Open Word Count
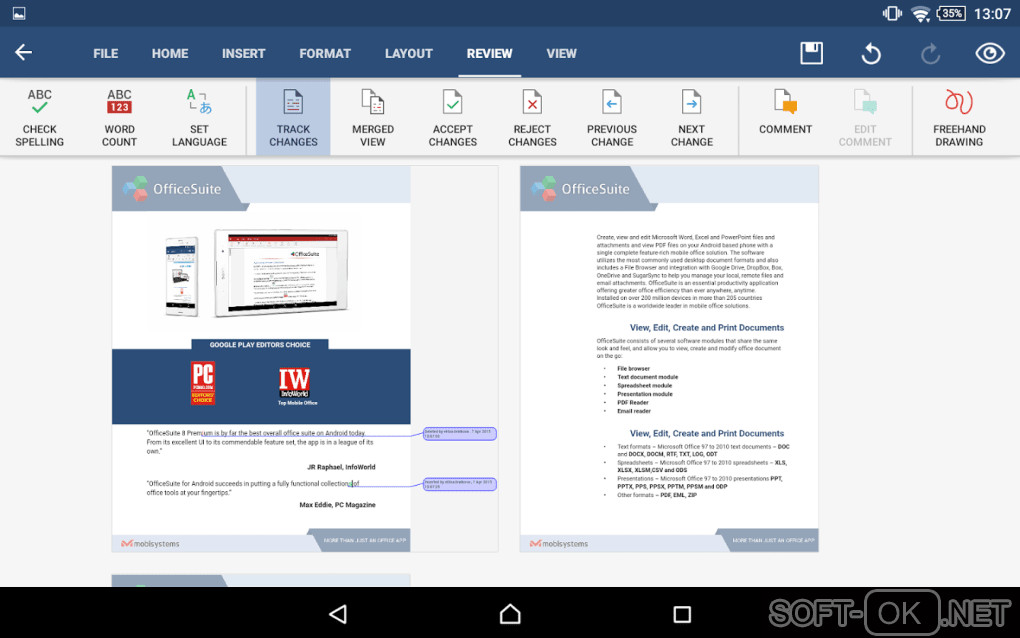The height and width of the screenshot is (638, 1020). (119, 117)
